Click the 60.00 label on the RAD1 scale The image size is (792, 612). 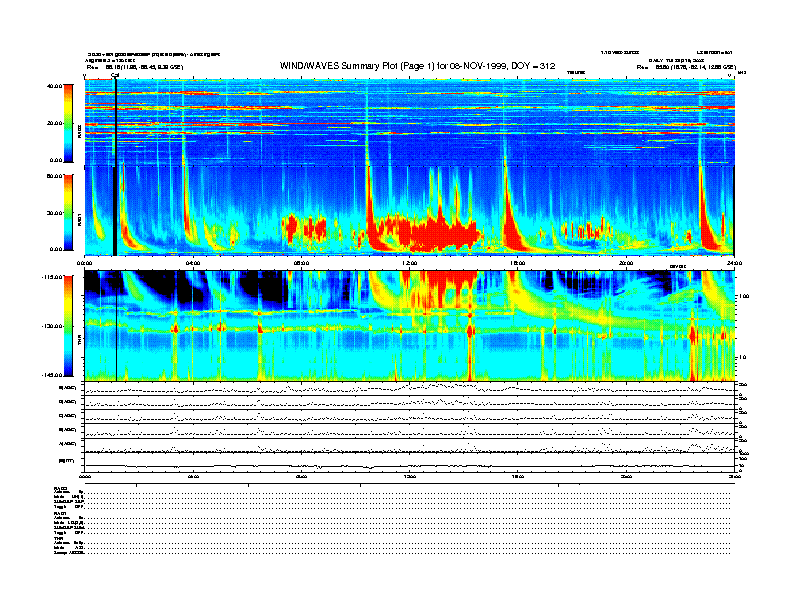[54, 176]
